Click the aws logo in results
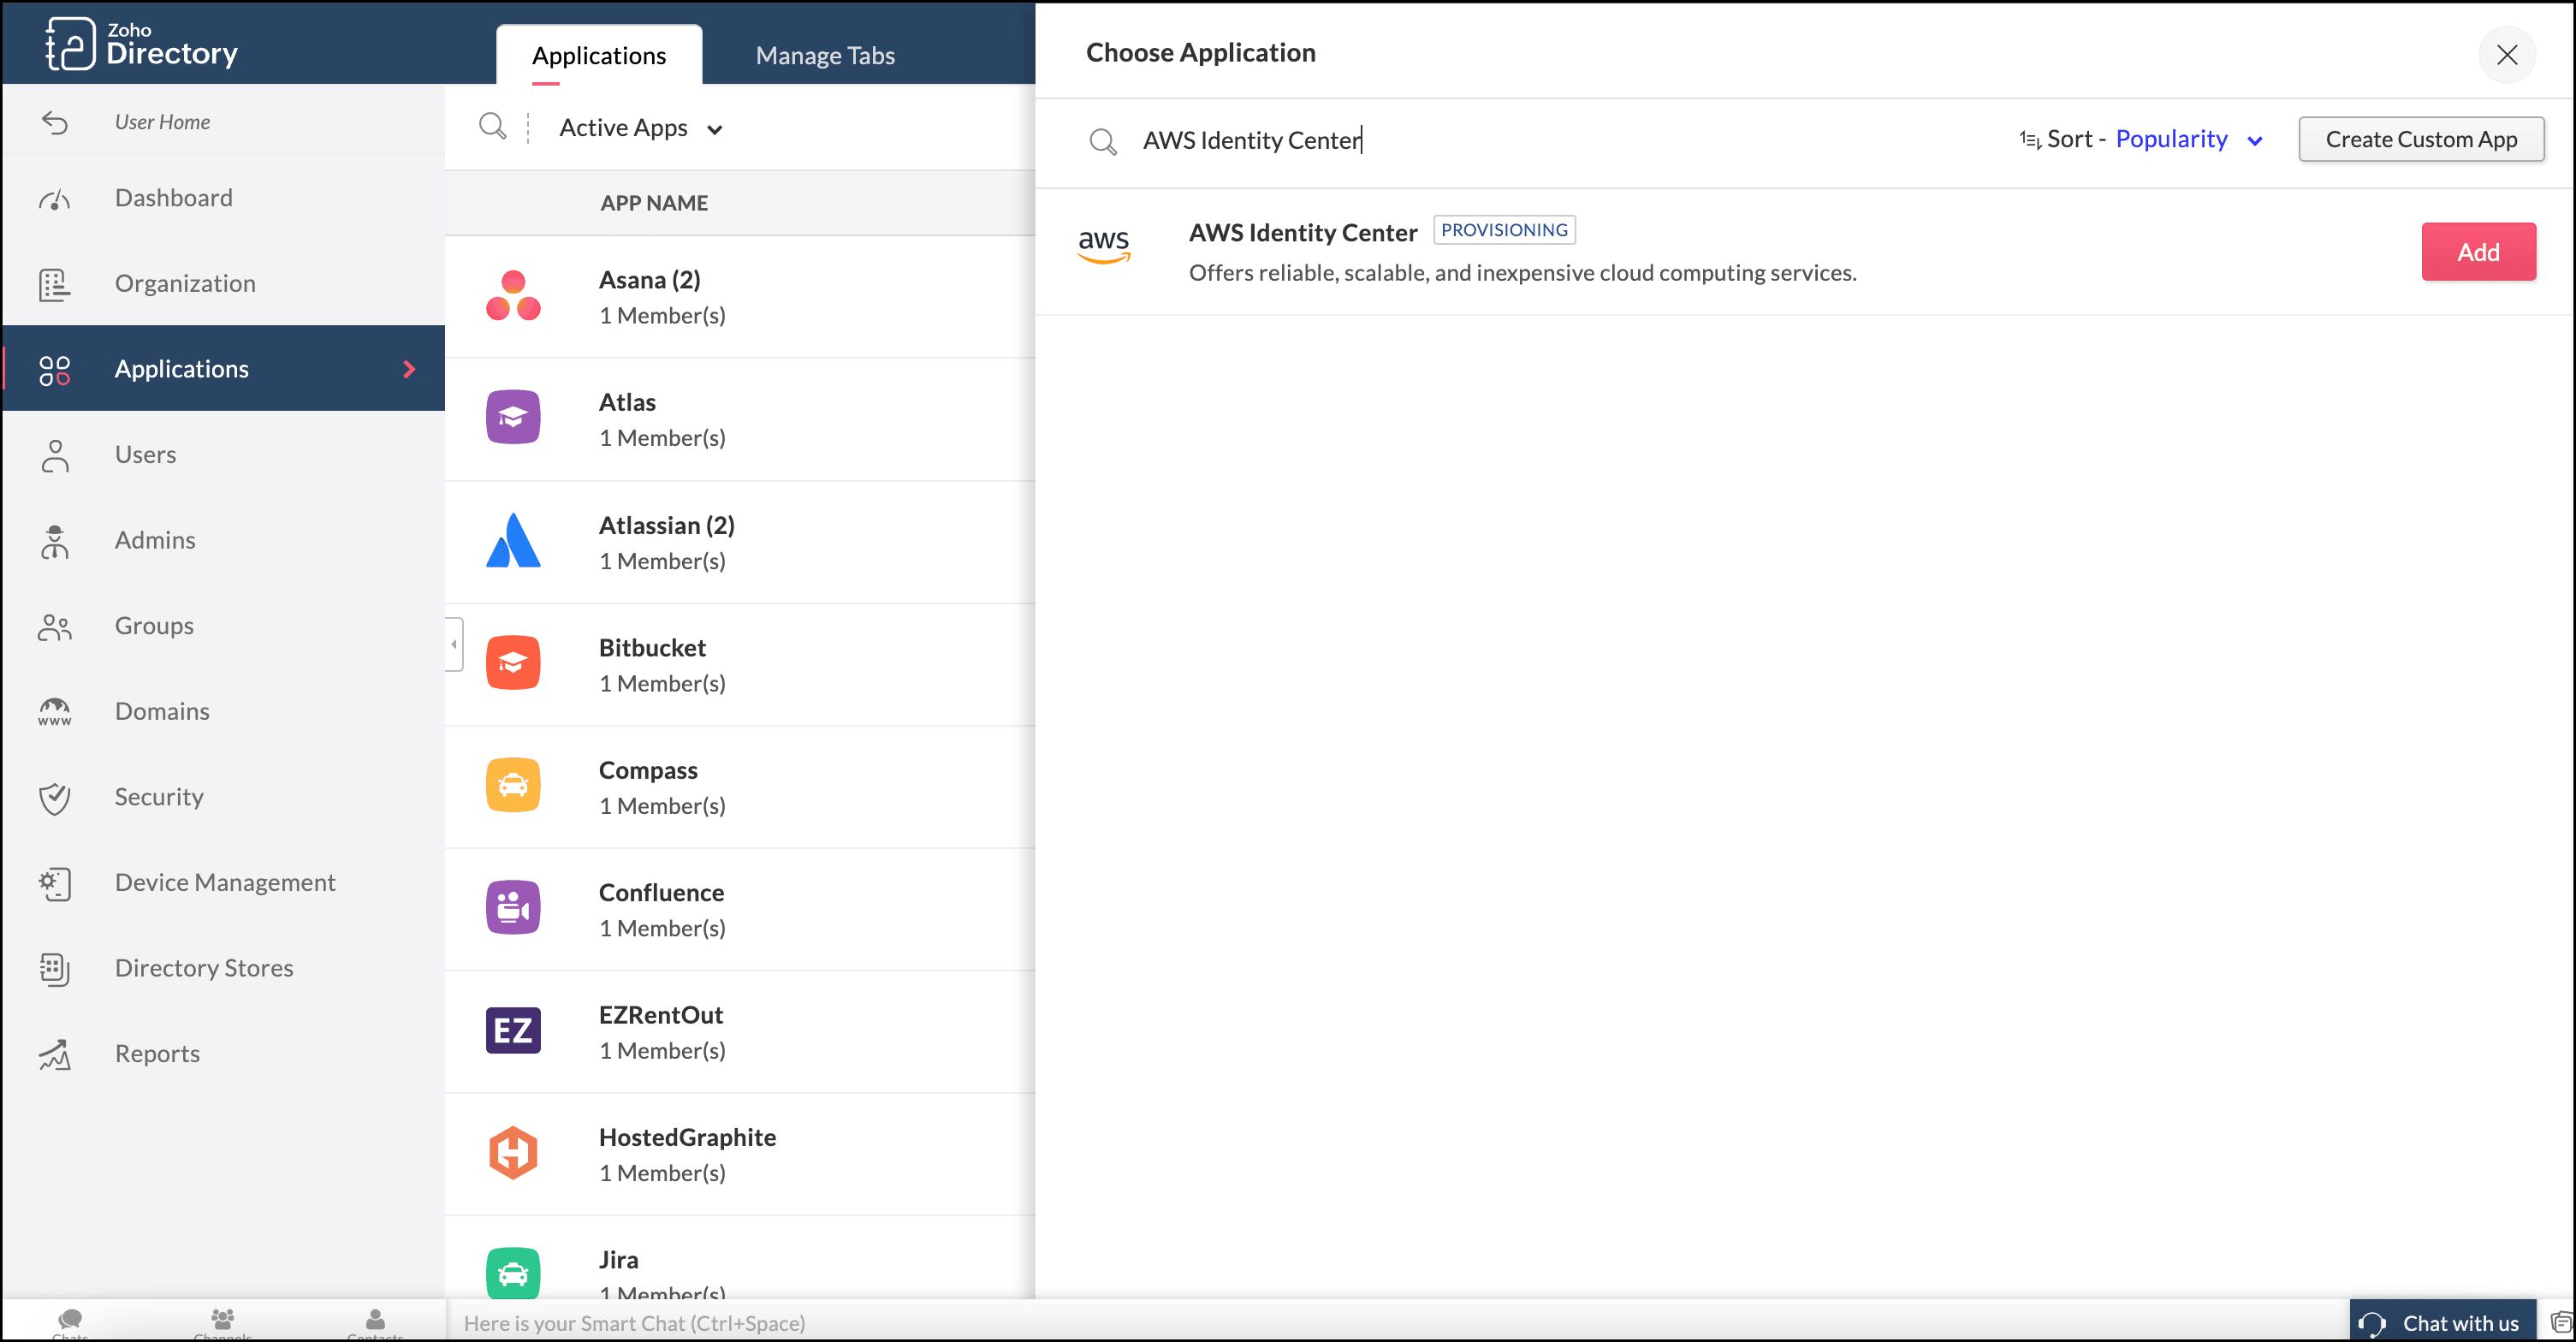 pyautogui.click(x=1103, y=246)
